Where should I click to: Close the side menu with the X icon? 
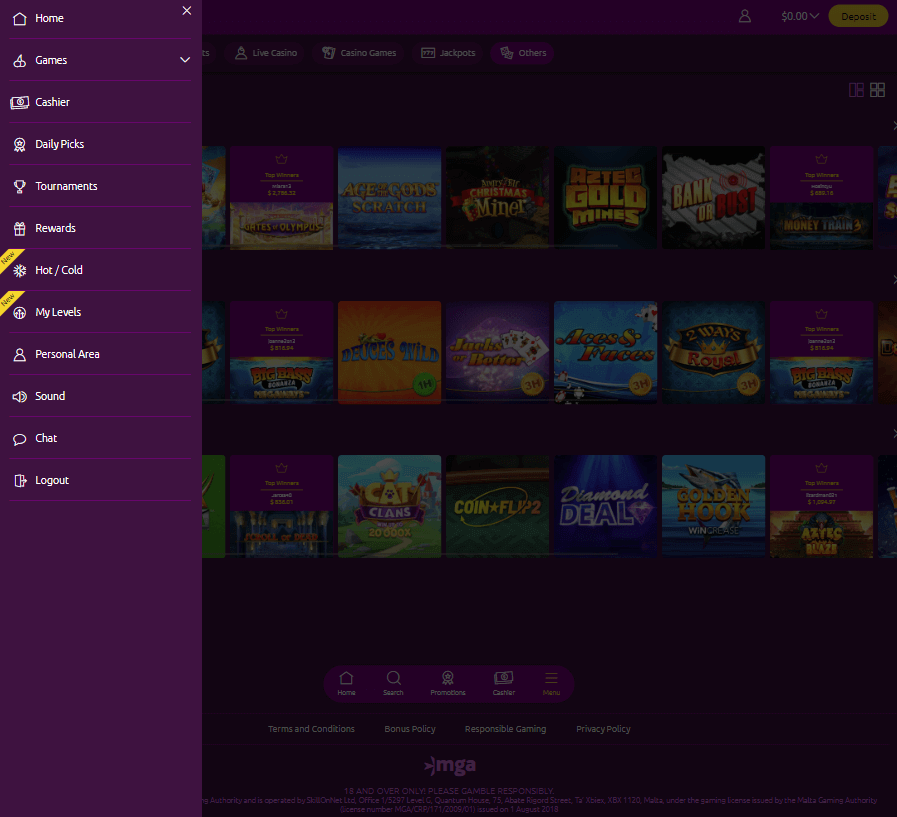coord(186,10)
